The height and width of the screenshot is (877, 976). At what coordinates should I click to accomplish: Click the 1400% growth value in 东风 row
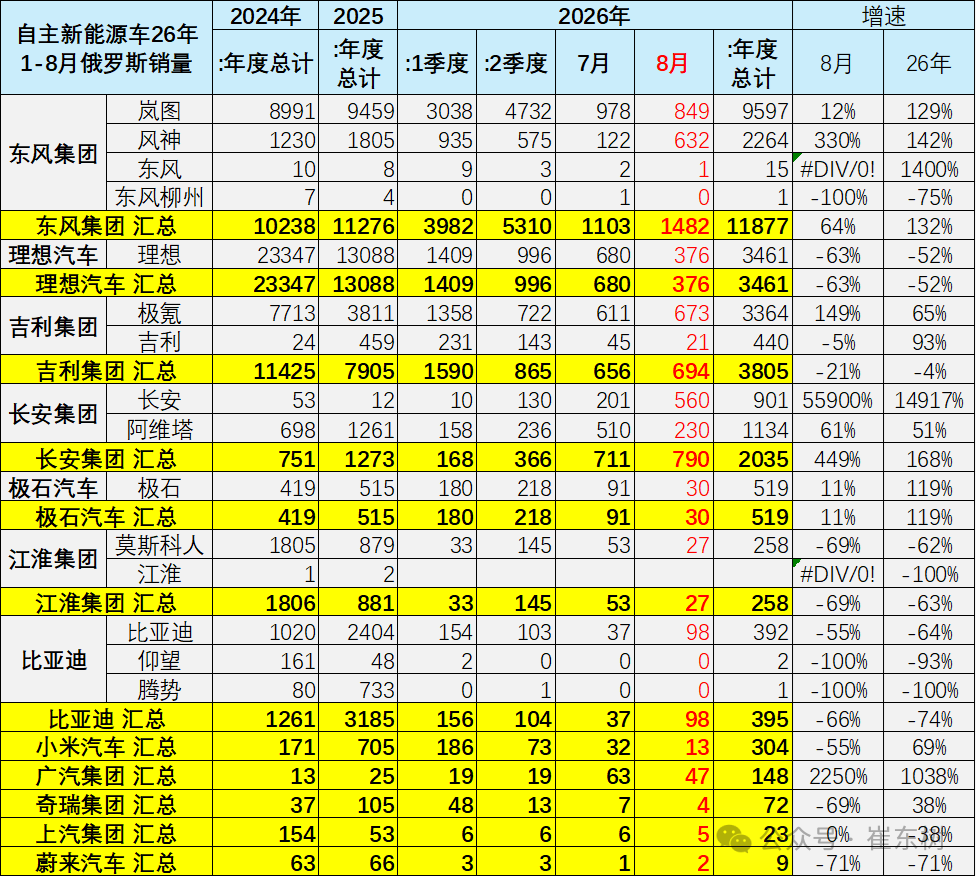[x=929, y=169]
